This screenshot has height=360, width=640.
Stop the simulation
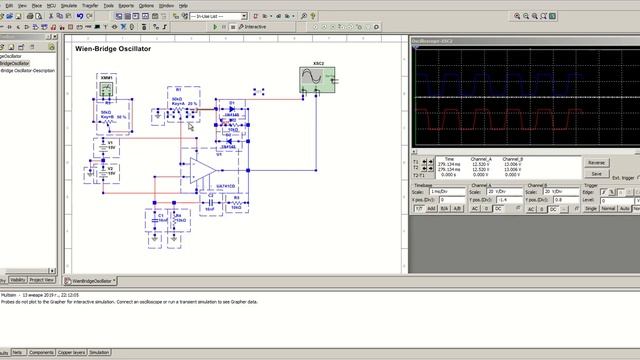[x=233, y=27]
